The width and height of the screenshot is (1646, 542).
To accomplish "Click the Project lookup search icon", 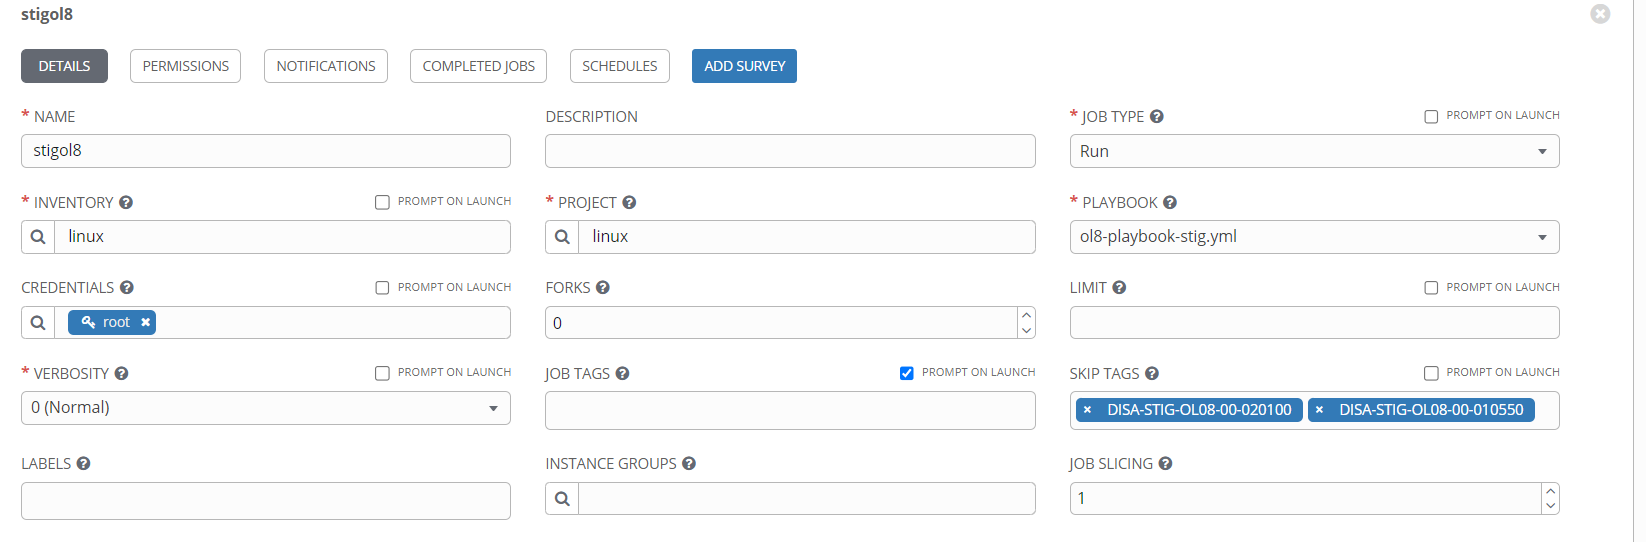I will coord(562,237).
